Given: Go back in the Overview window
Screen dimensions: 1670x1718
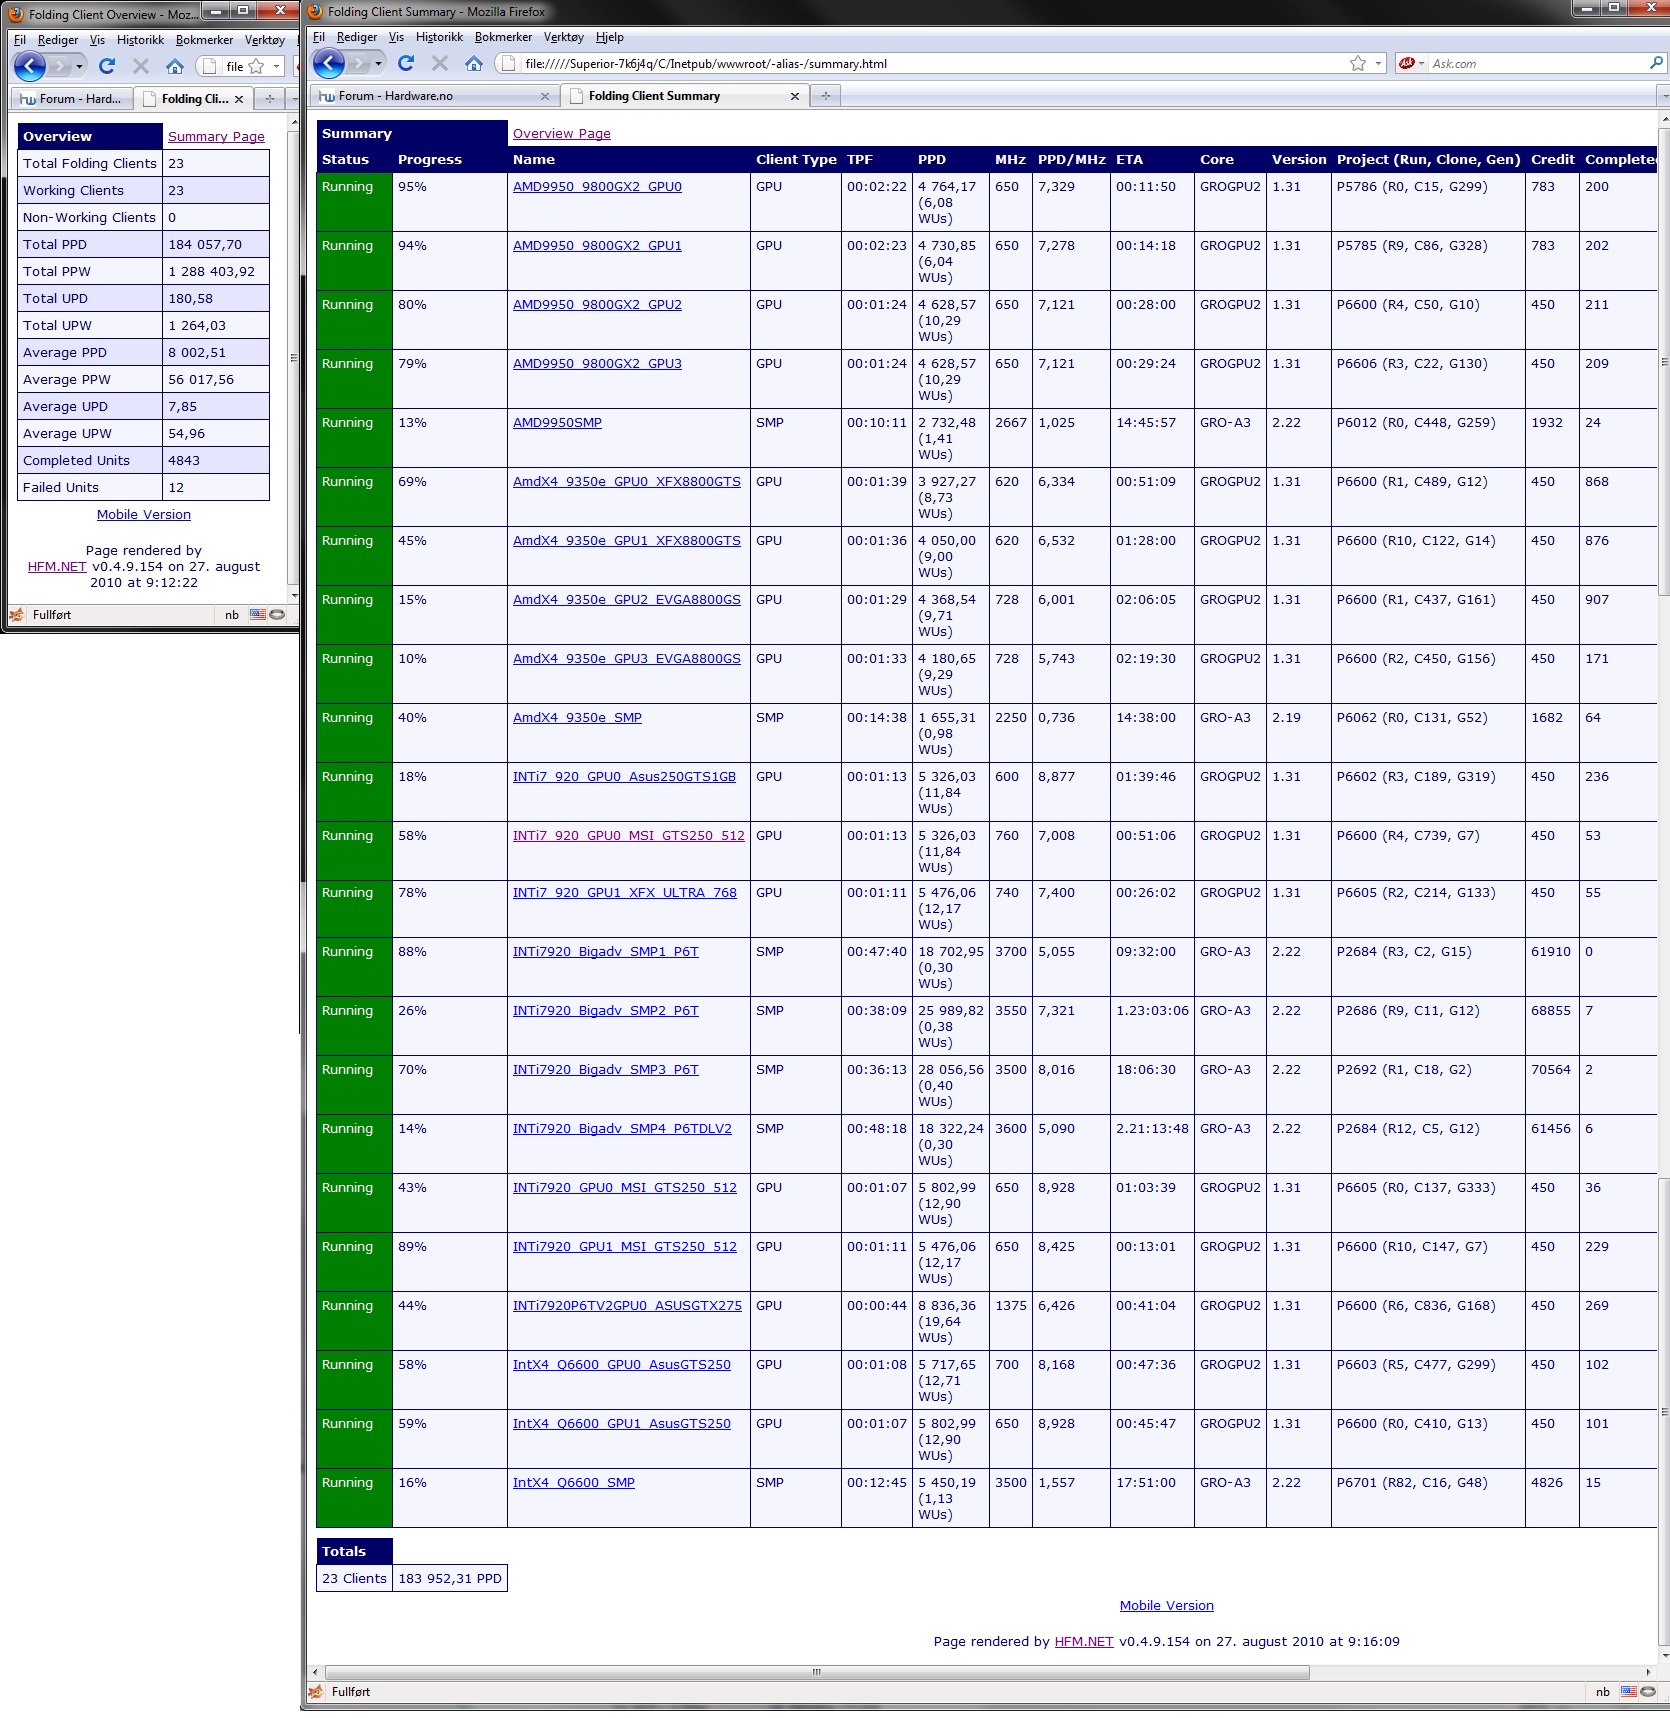Looking at the screenshot, I should 29,66.
